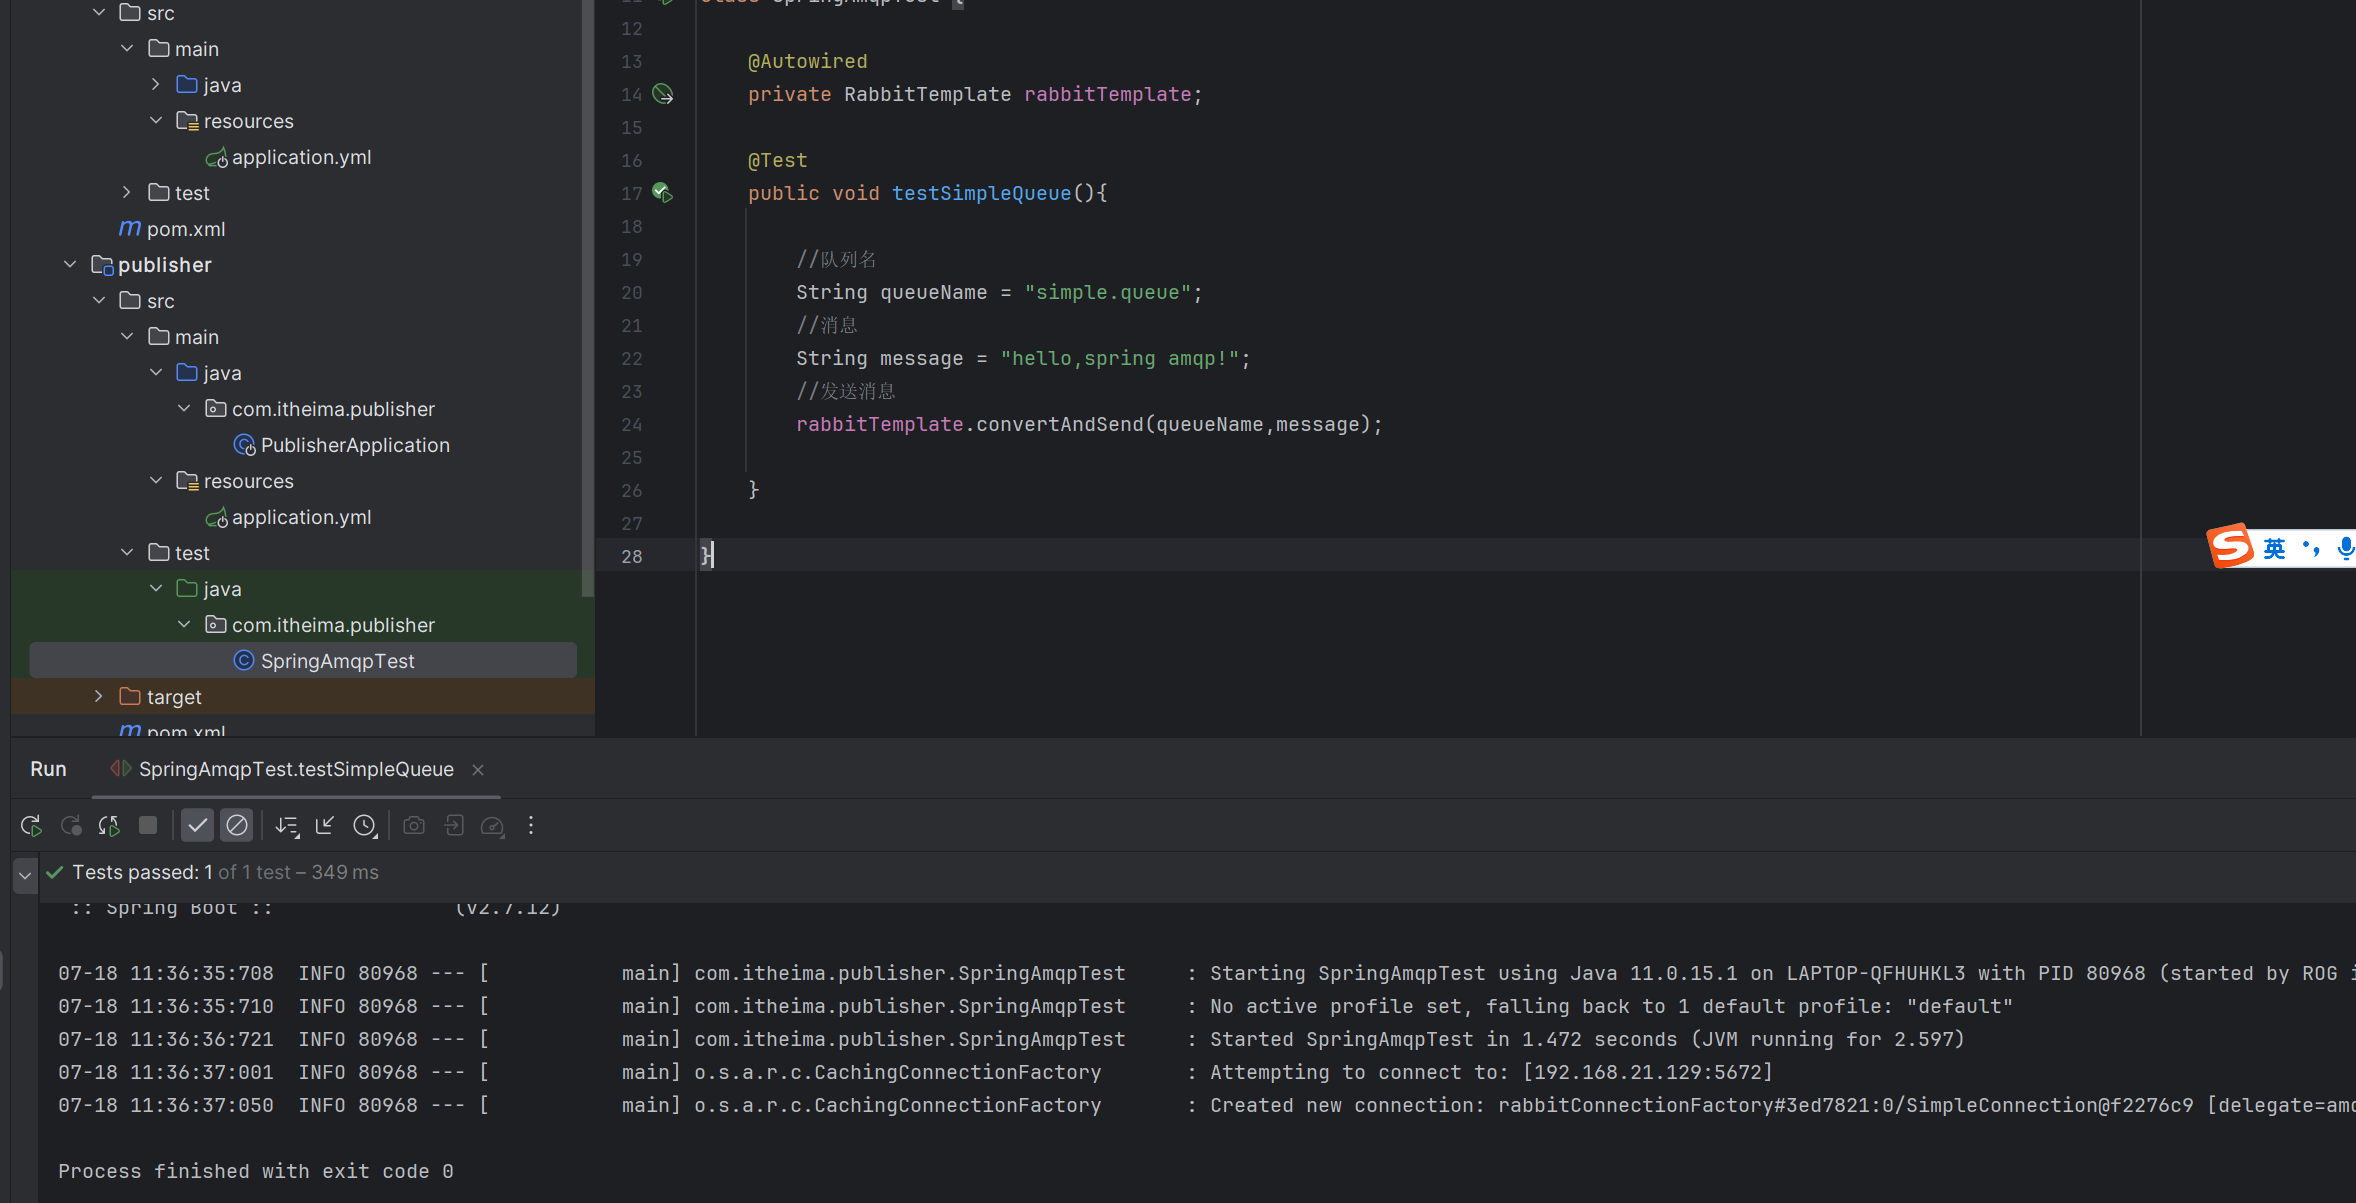Click the sort tests alphabetically icon
The height and width of the screenshot is (1203, 2356).
[287, 826]
